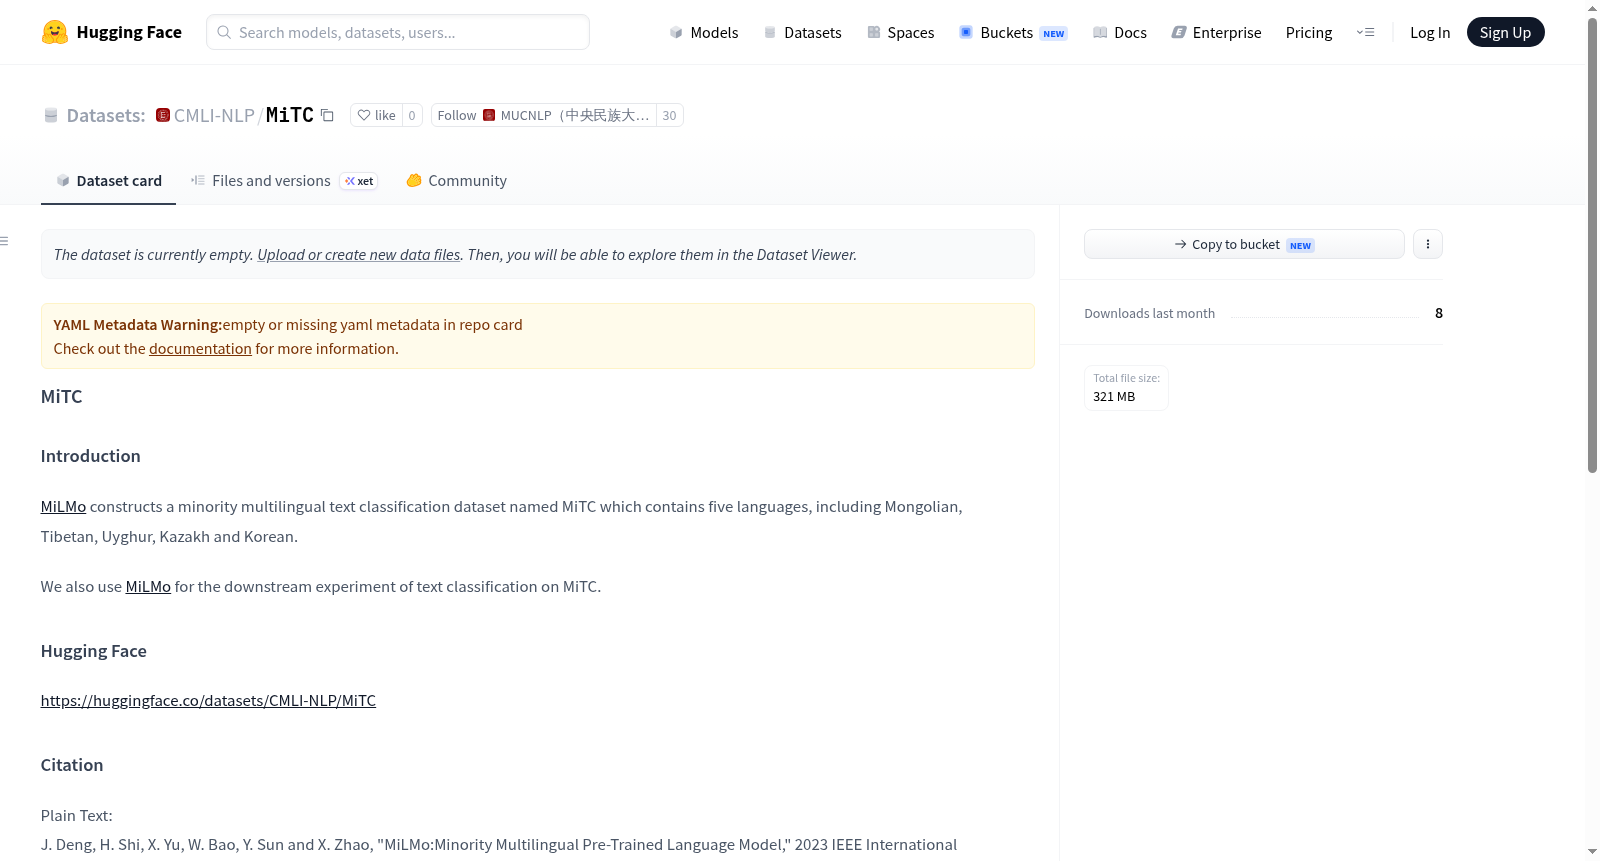The width and height of the screenshot is (1600, 861).
Task: Open Buckets in the top navigation
Action: (x=1013, y=32)
